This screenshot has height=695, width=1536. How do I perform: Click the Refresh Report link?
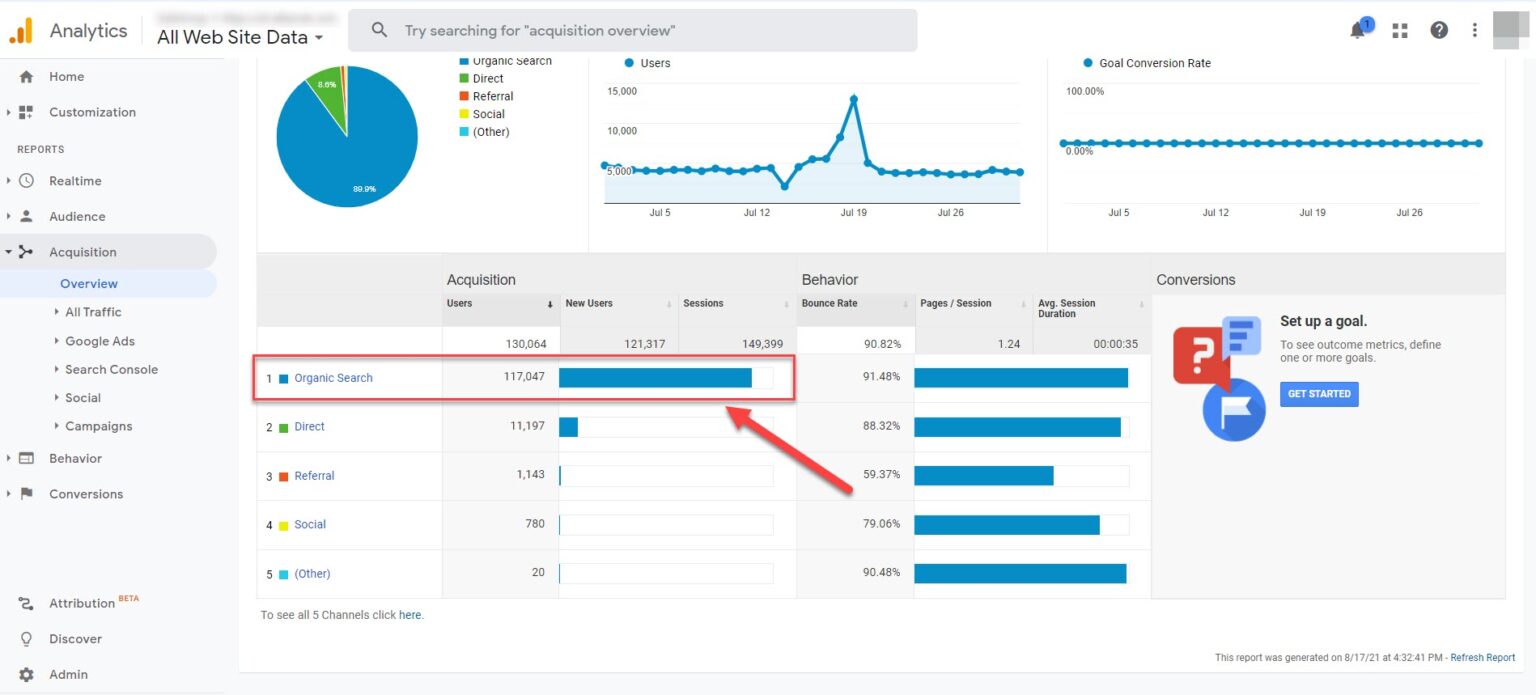pos(1482,657)
